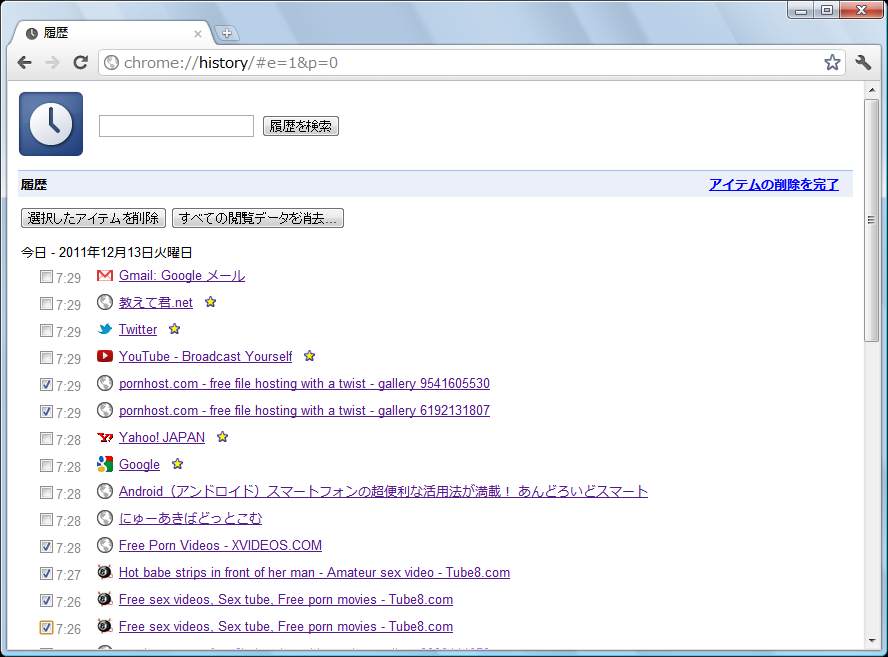
Task: Click the scrollbar down arrow
Action: point(872,641)
